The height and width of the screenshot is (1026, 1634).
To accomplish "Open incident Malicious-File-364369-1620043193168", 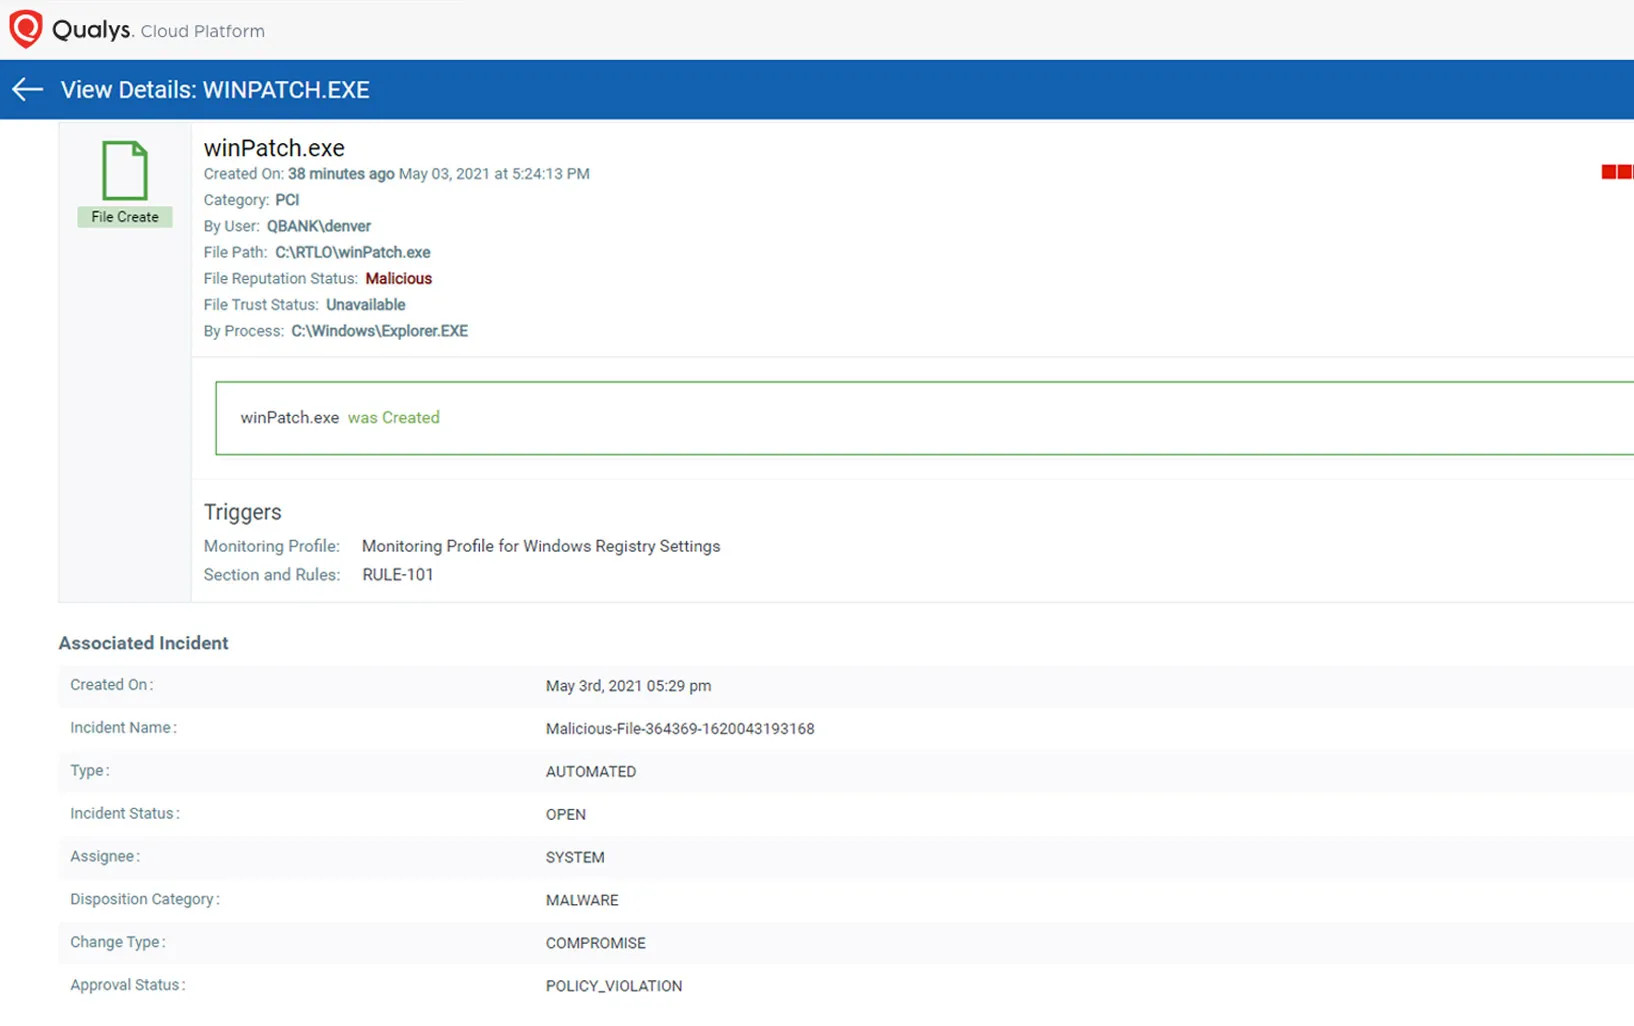I will [x=680, y=728].
